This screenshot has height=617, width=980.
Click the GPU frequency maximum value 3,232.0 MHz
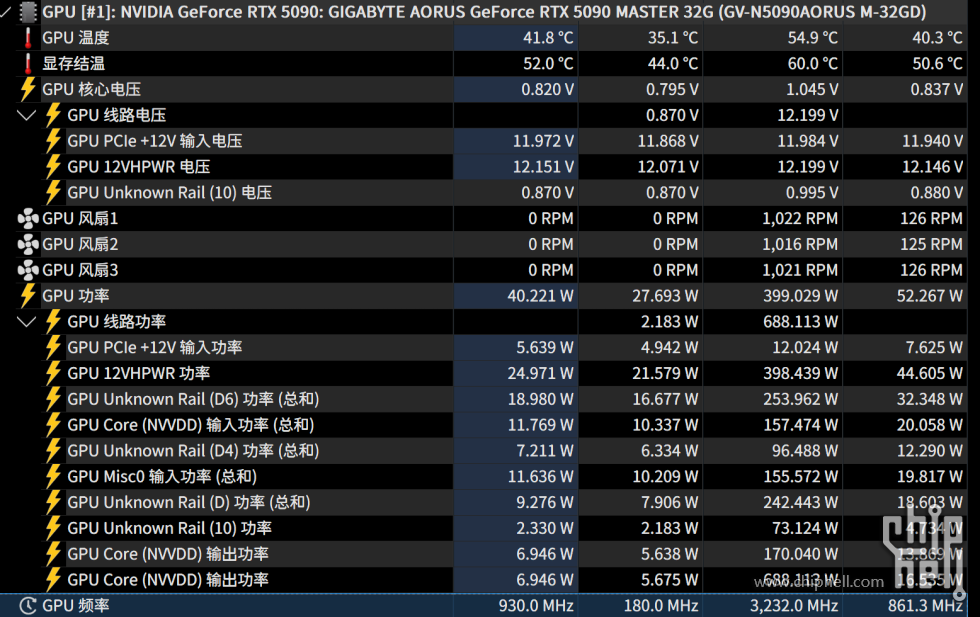tap(794, 605)
